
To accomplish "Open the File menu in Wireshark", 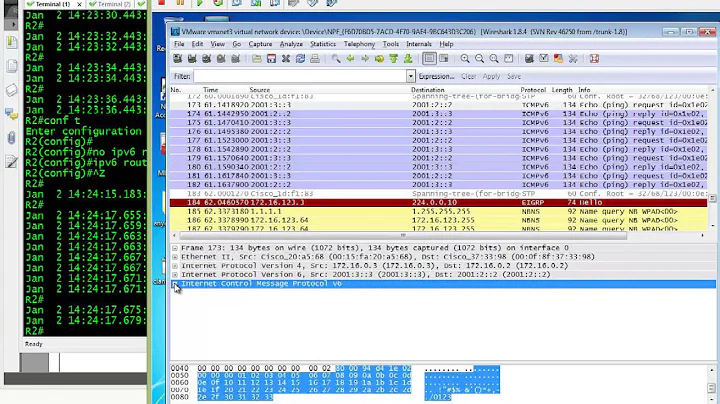I will click(179, 44).
